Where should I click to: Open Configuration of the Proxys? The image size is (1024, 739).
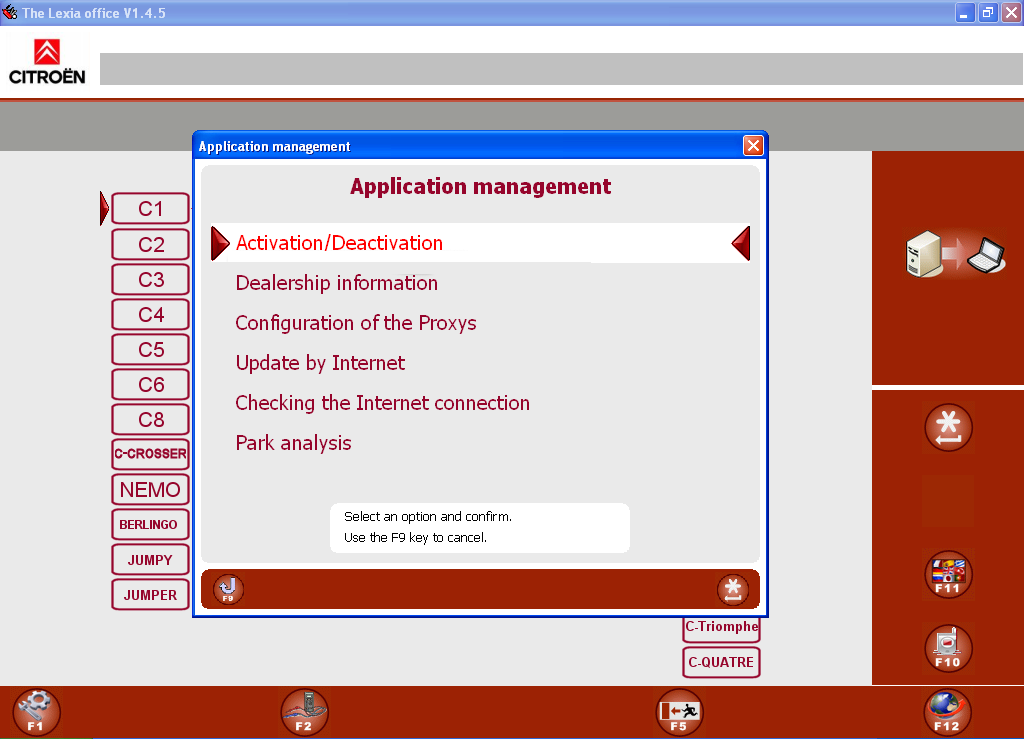pos(356,323)
